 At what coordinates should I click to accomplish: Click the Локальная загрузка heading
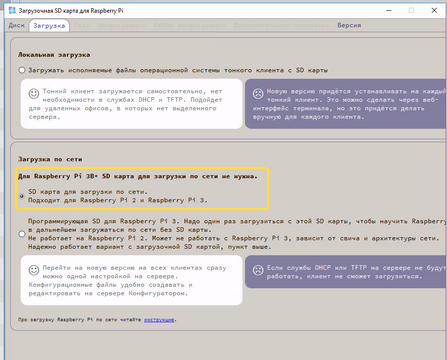[x=54, y=55]
